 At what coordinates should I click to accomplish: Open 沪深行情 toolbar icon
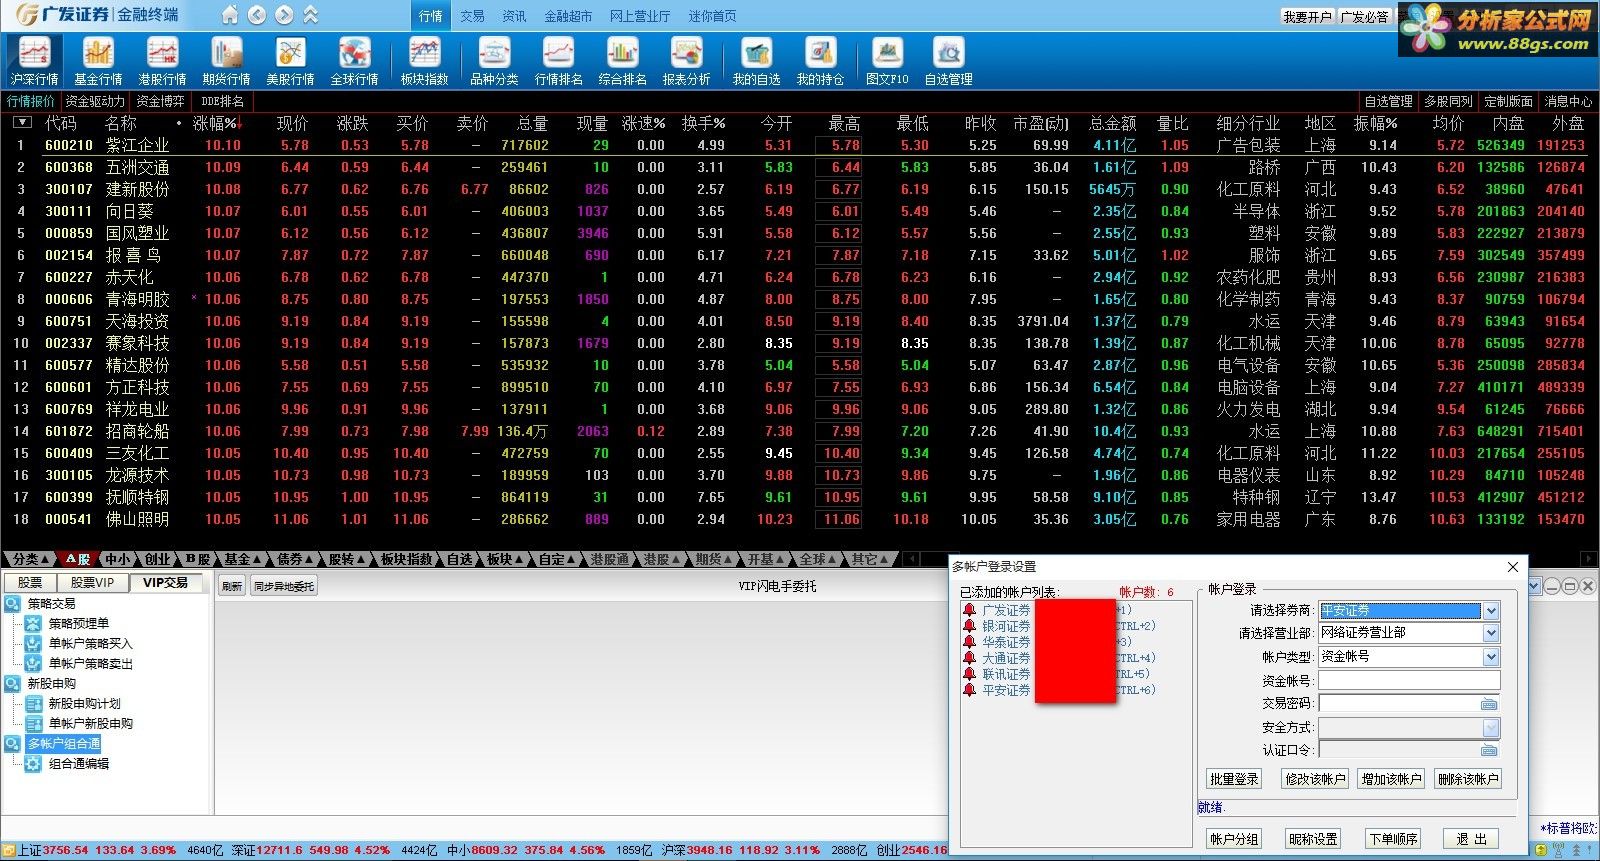[x=35, y=60]
